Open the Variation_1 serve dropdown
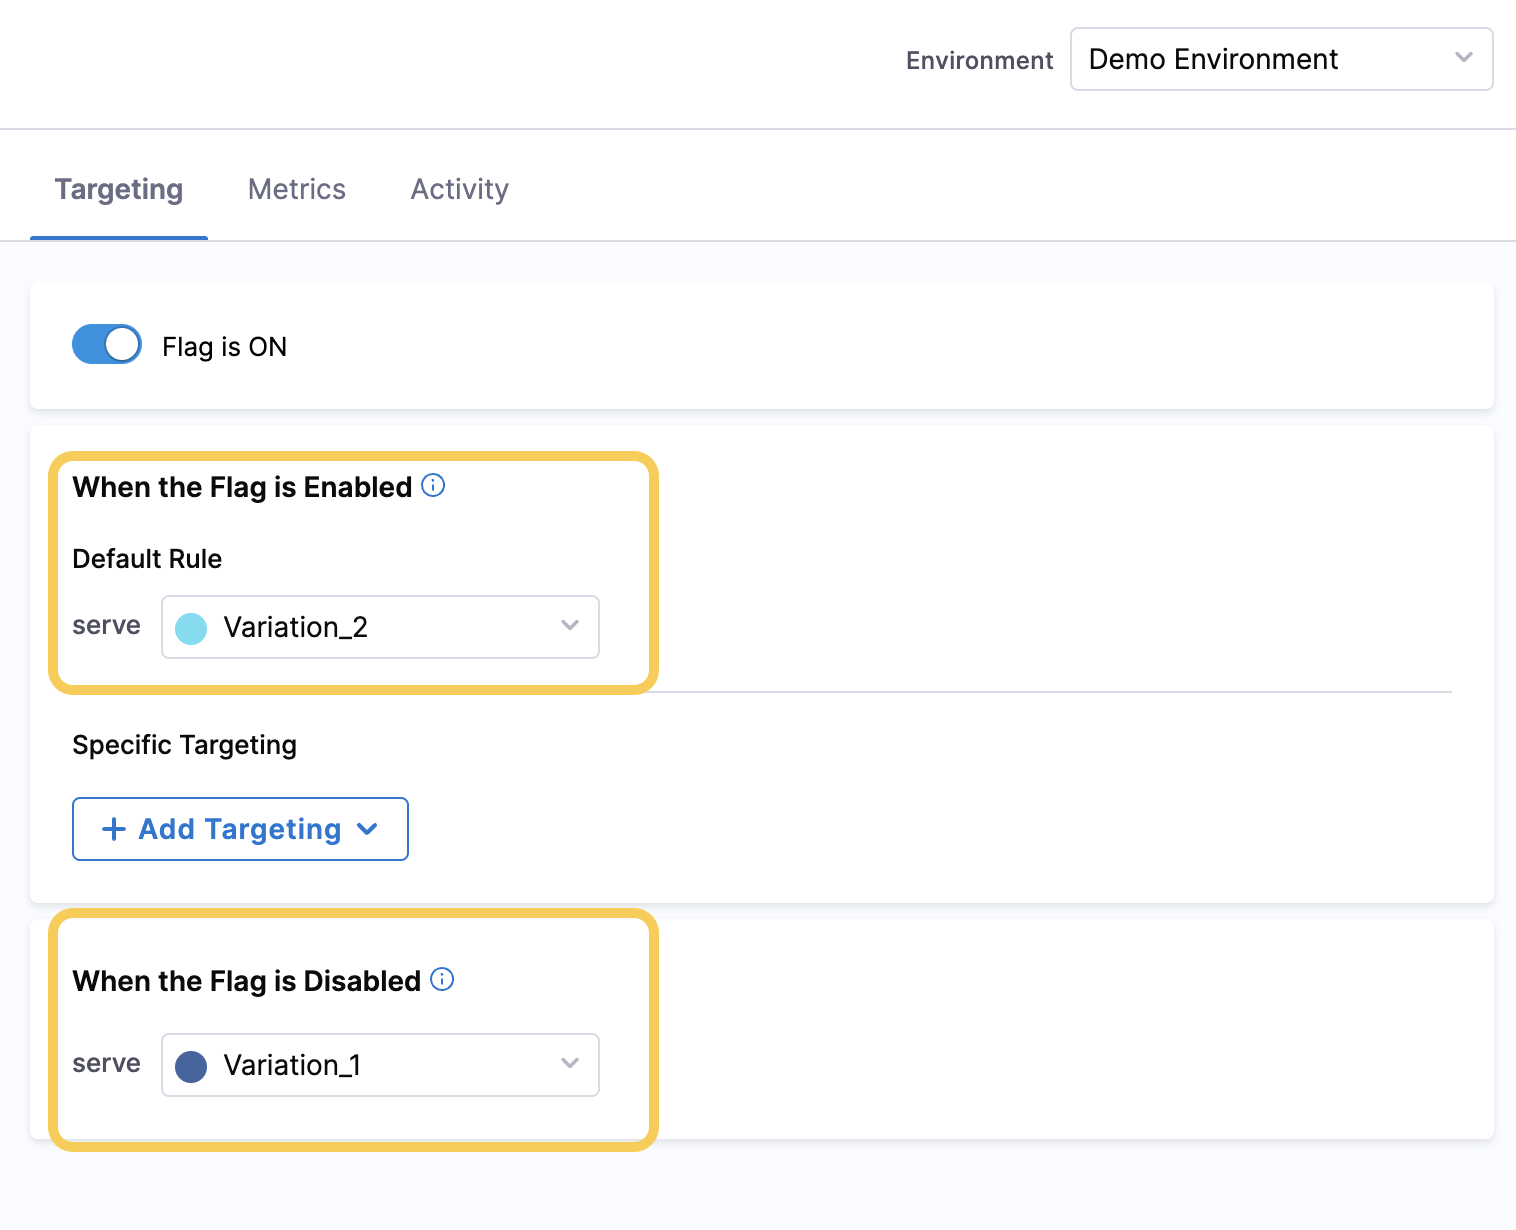 pos(380,1064)
